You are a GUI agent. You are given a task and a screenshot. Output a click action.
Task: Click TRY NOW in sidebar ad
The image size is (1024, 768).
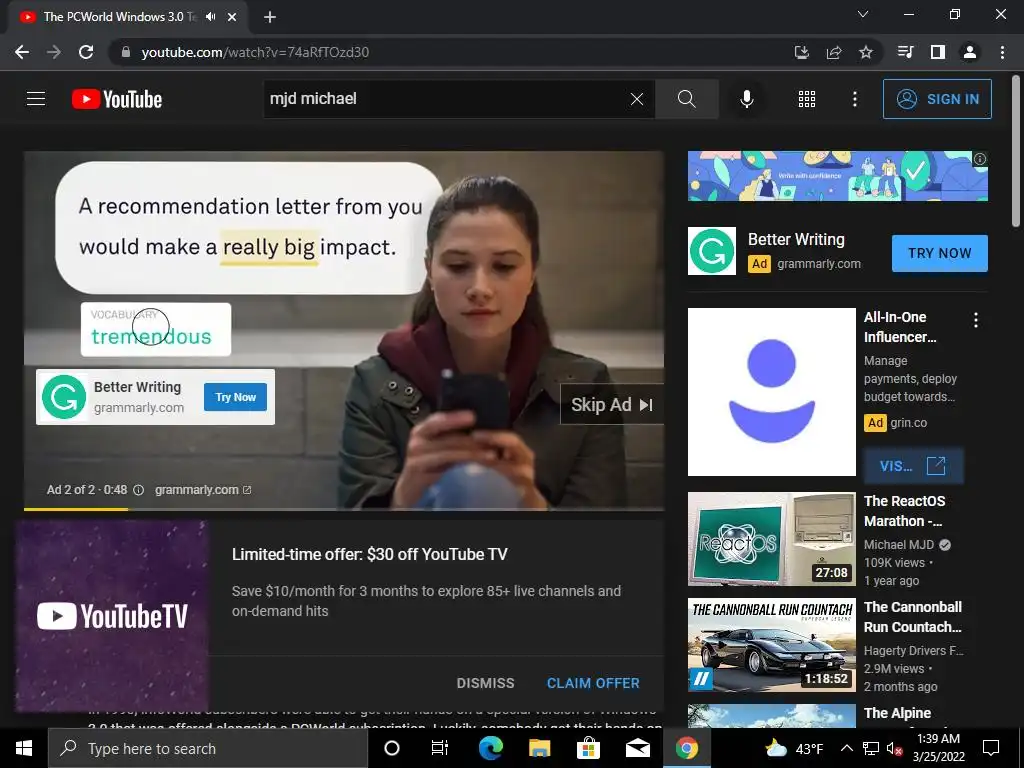point(940,253)
